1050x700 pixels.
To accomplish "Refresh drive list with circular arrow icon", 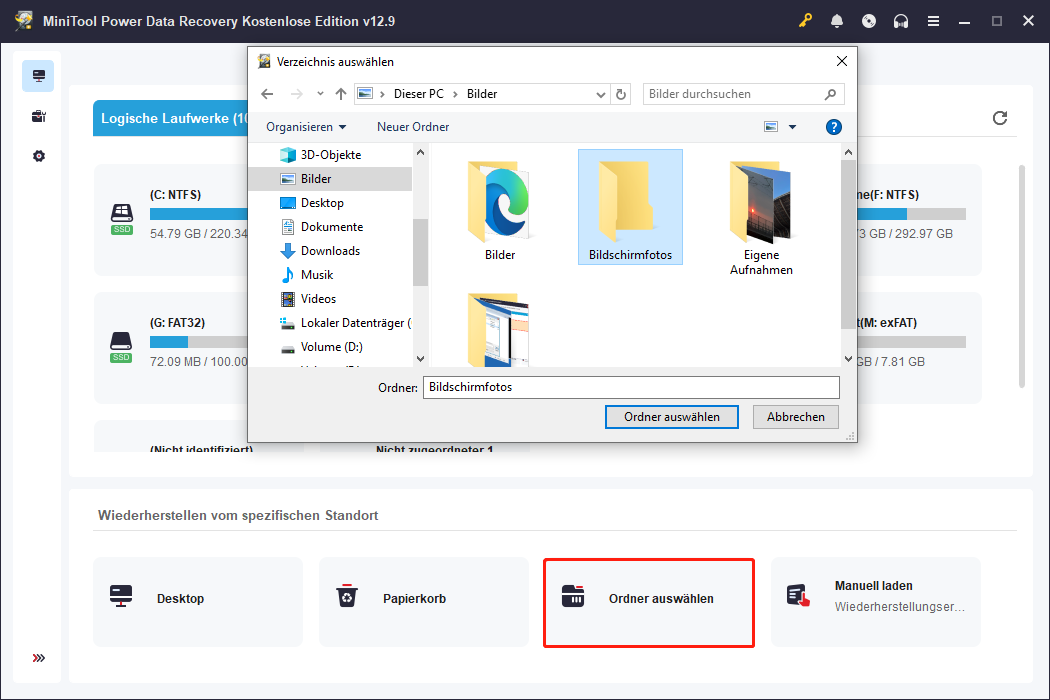I will pyautogui.click(x=1000, y=118).
